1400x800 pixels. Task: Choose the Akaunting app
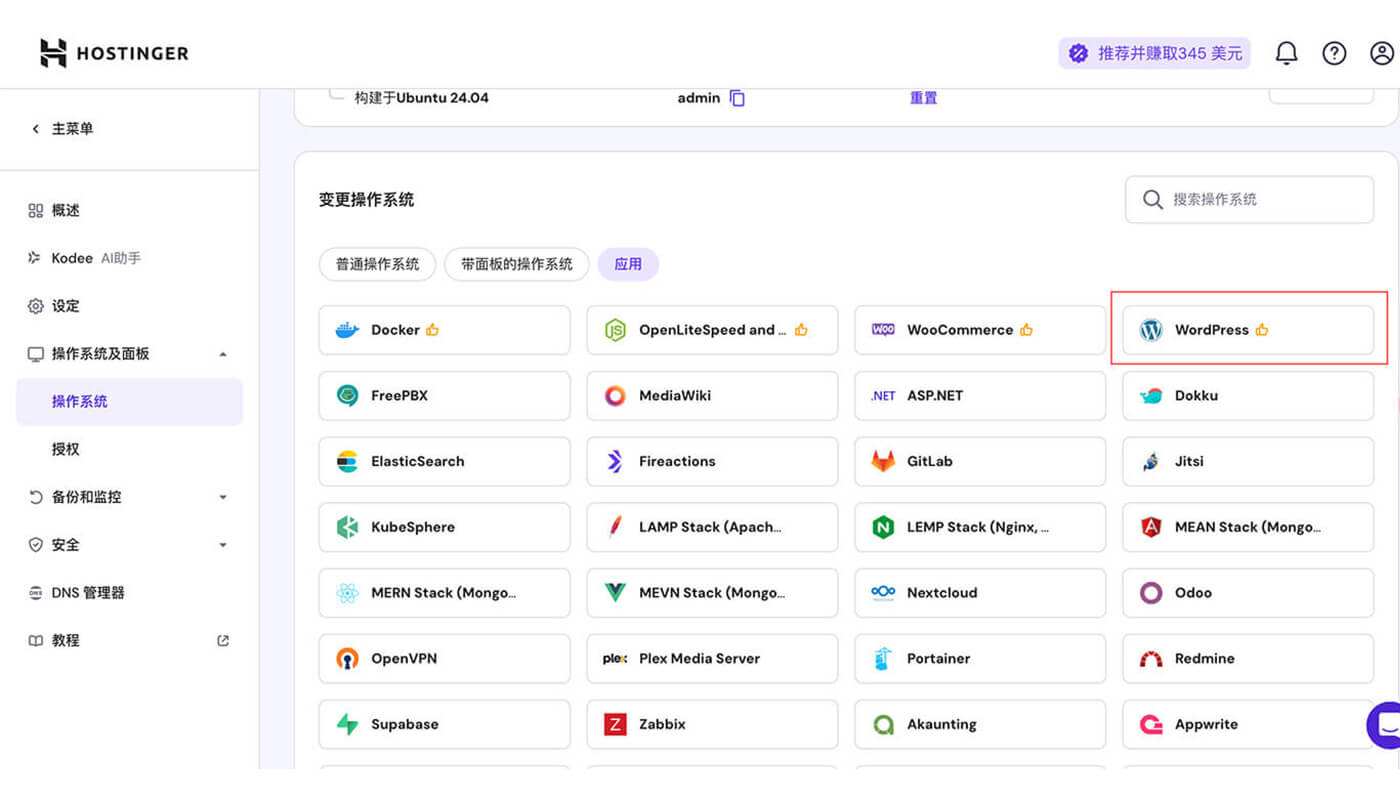point(980,724)
